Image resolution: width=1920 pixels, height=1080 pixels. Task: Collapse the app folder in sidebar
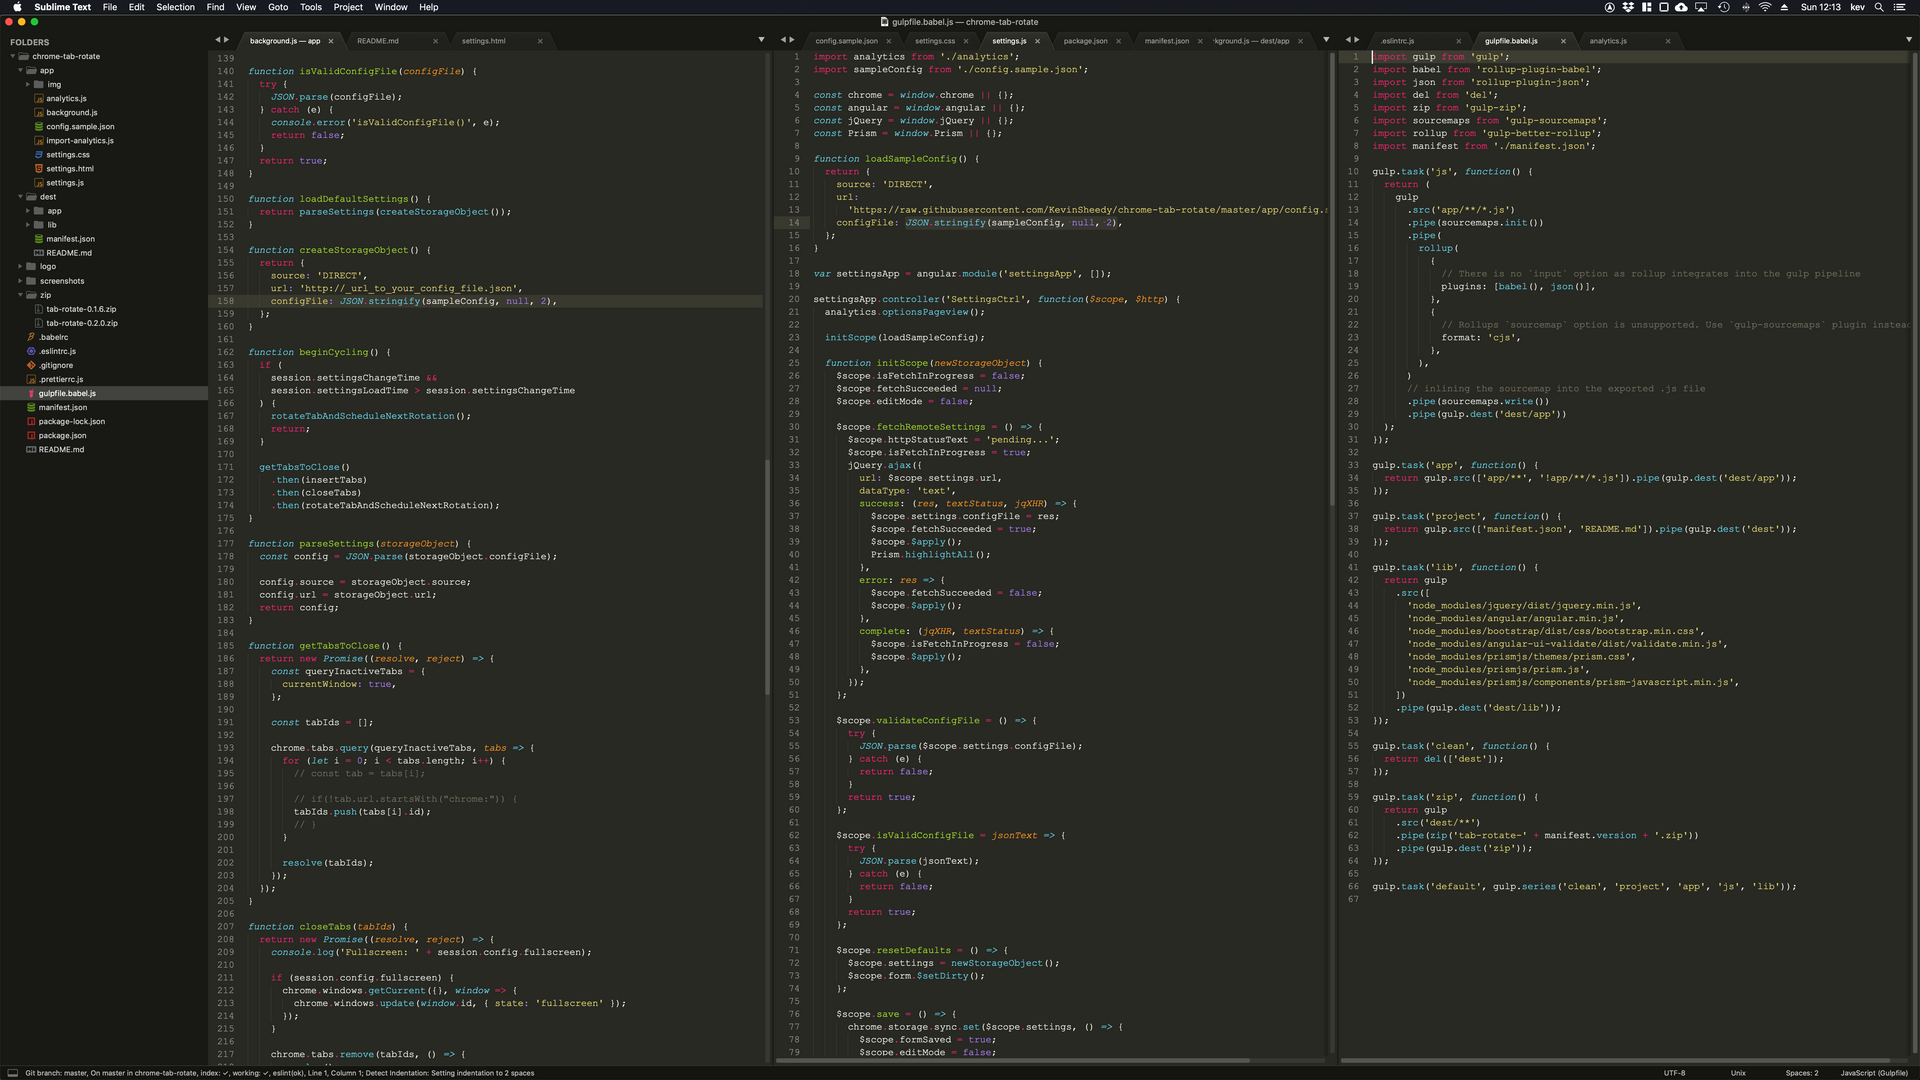click(x=20, y=71)
